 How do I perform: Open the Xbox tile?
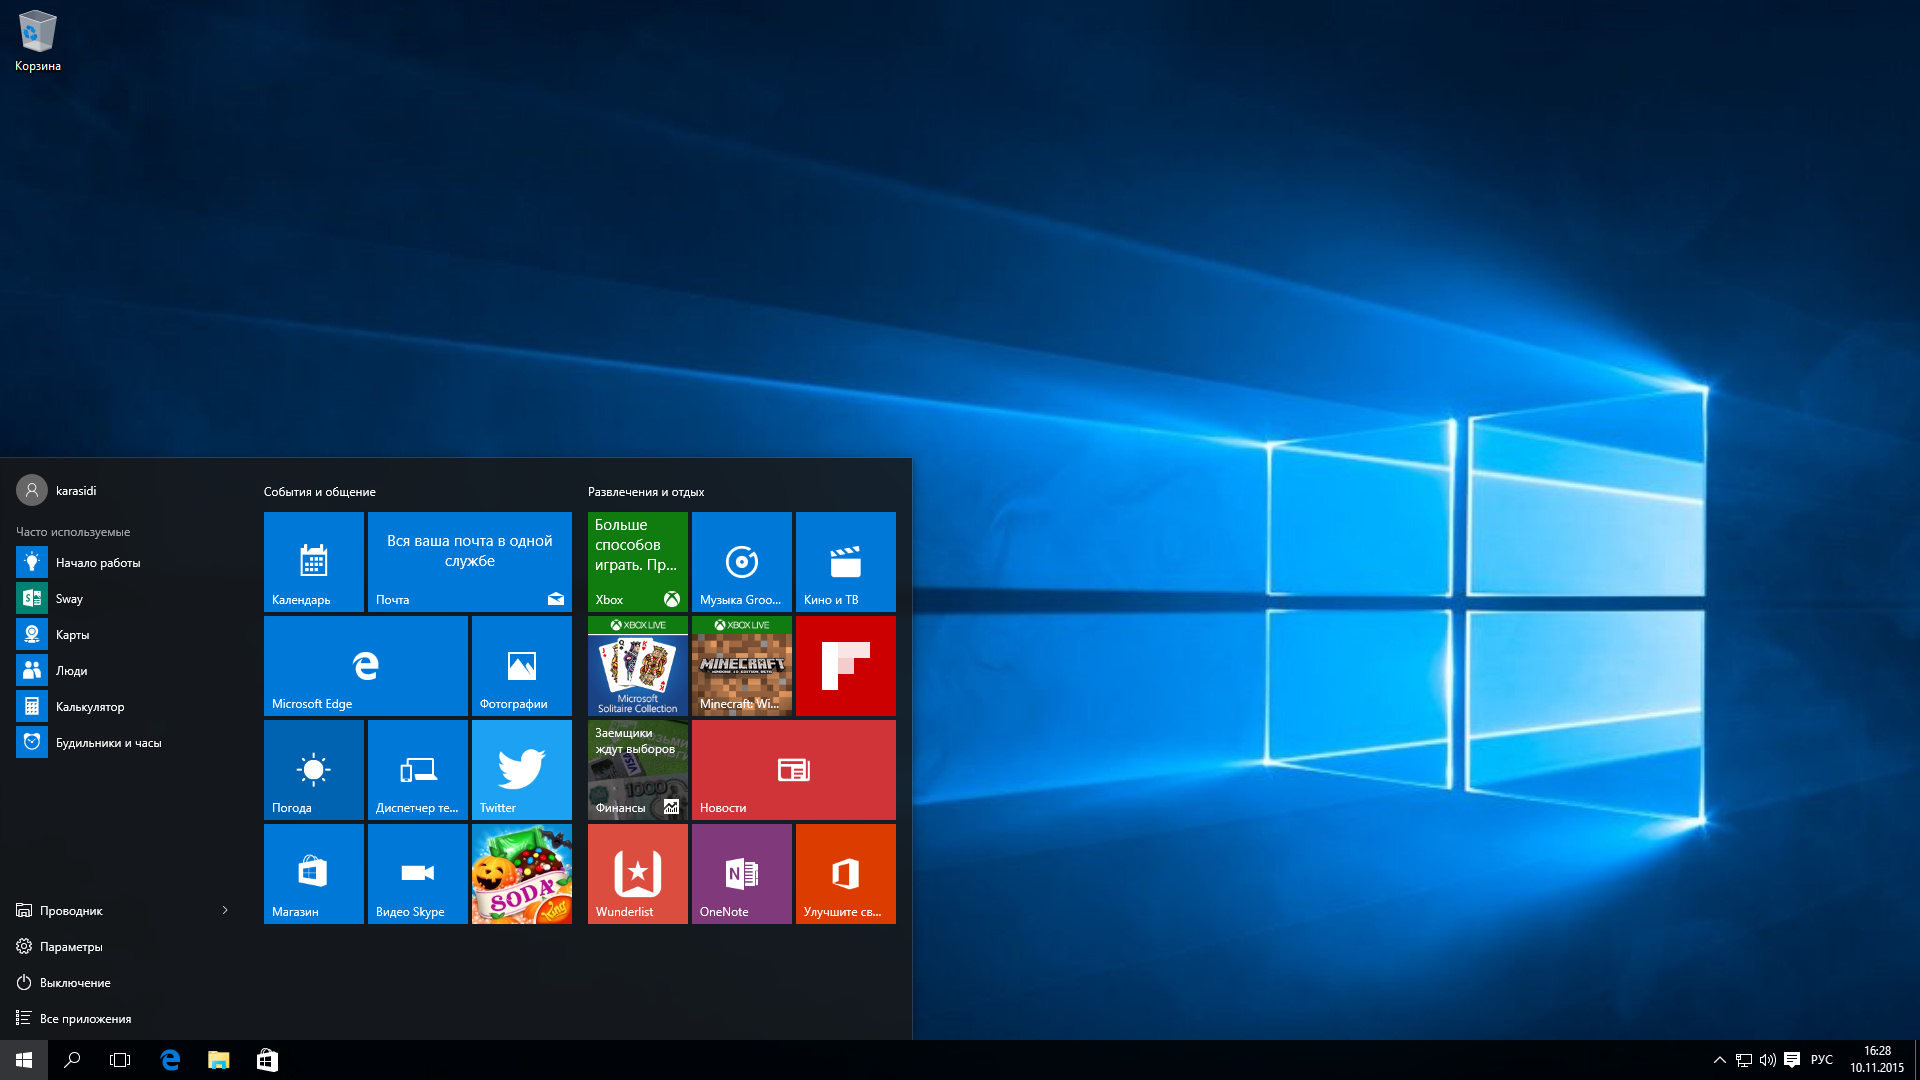point(638,562)
